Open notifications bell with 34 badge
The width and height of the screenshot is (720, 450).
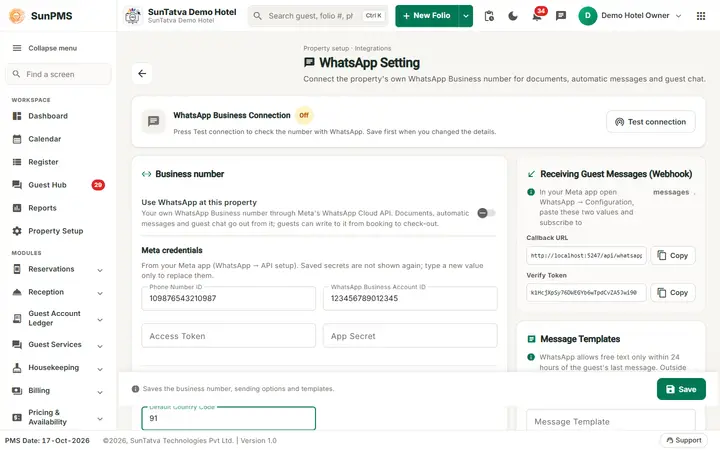[x=537, y=16]
